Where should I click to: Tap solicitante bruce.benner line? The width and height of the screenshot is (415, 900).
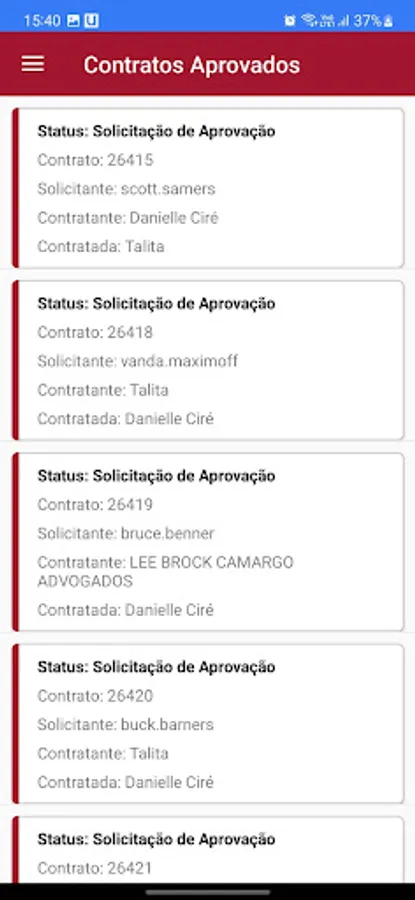pos(126,533)
